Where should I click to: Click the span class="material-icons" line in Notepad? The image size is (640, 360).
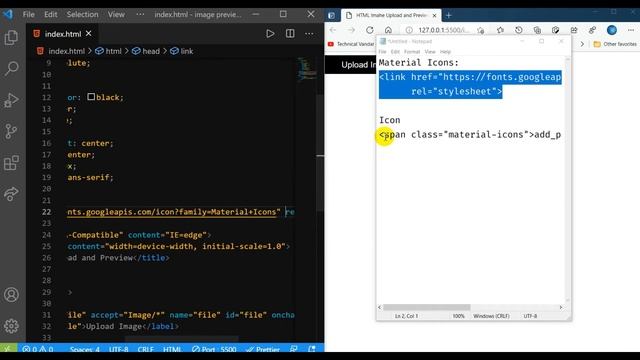[x=470, y=135]
